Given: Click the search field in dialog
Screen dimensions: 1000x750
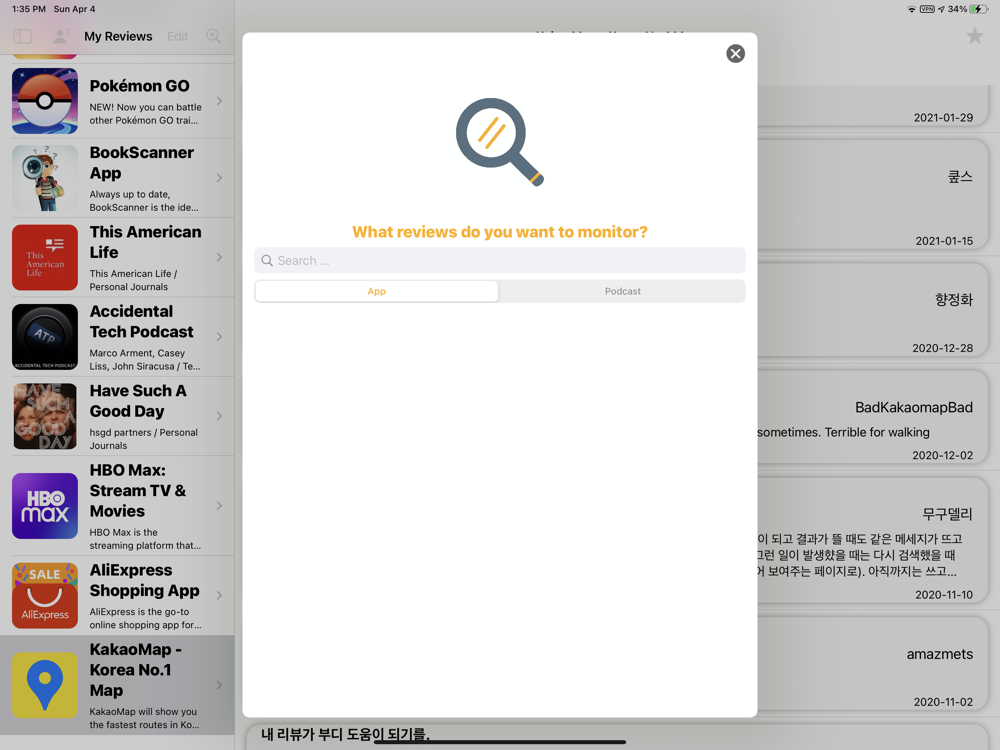Looking at the screenshot, I should (499, 260).
